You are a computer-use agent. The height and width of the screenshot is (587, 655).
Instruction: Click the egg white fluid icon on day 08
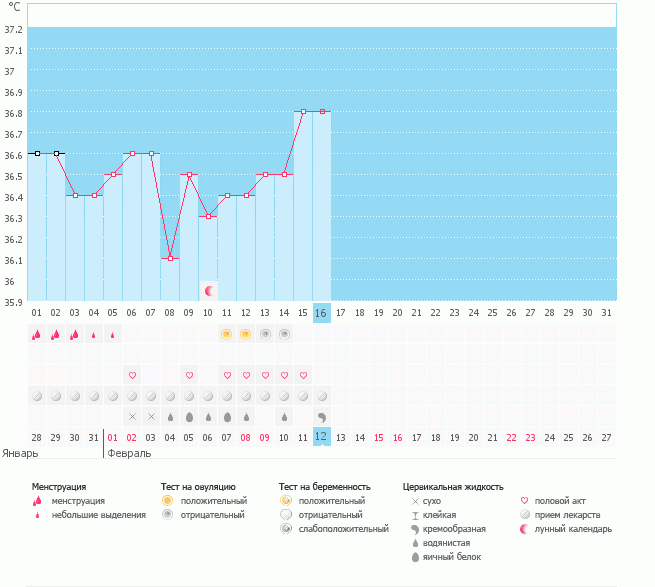(x=170, y=416)
